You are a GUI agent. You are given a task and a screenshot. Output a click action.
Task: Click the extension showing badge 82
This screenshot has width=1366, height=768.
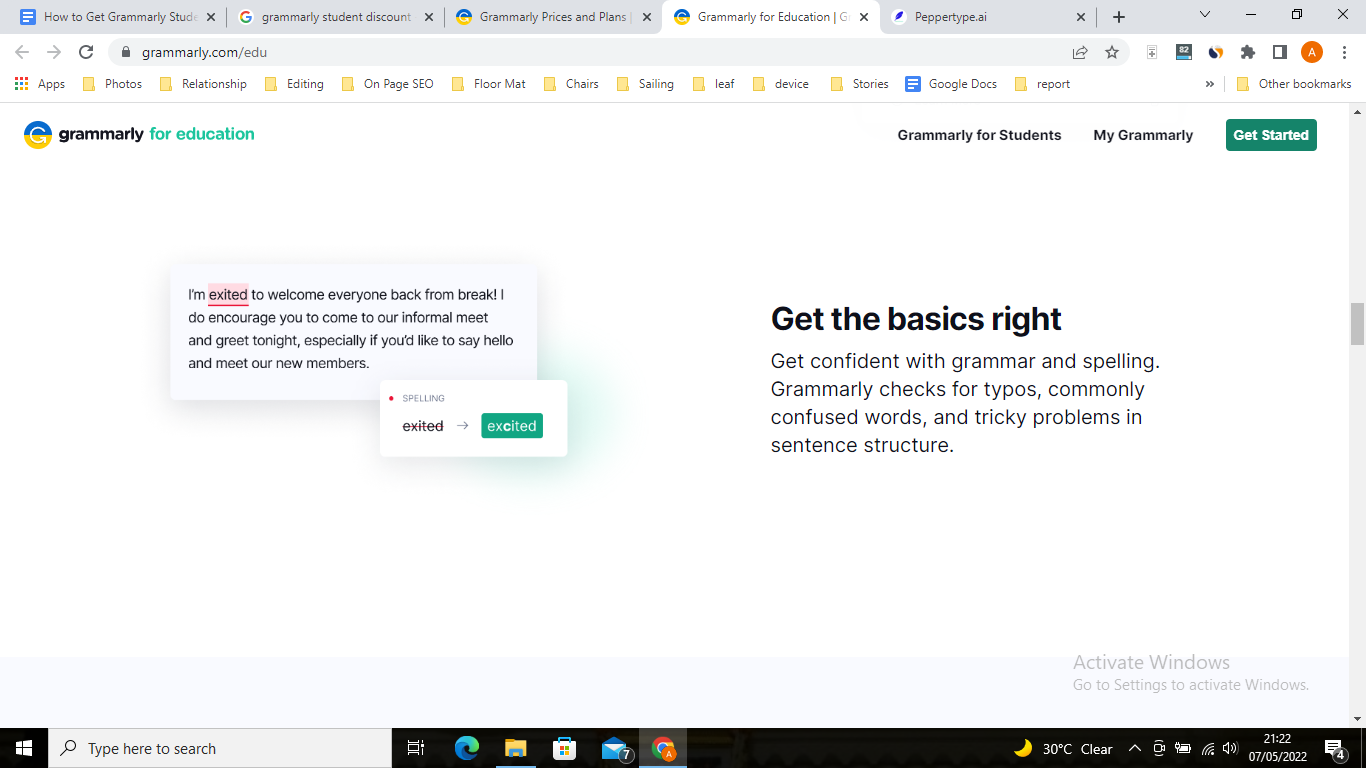tap(1184, 52)
